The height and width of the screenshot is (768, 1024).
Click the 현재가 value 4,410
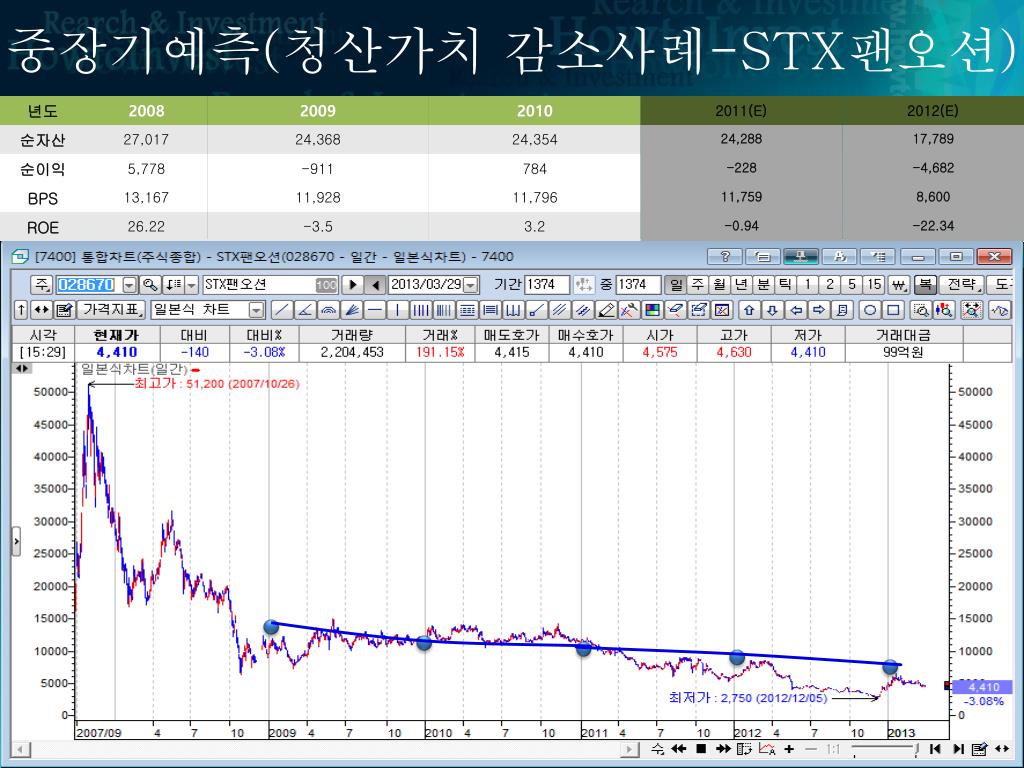point(117,352)
